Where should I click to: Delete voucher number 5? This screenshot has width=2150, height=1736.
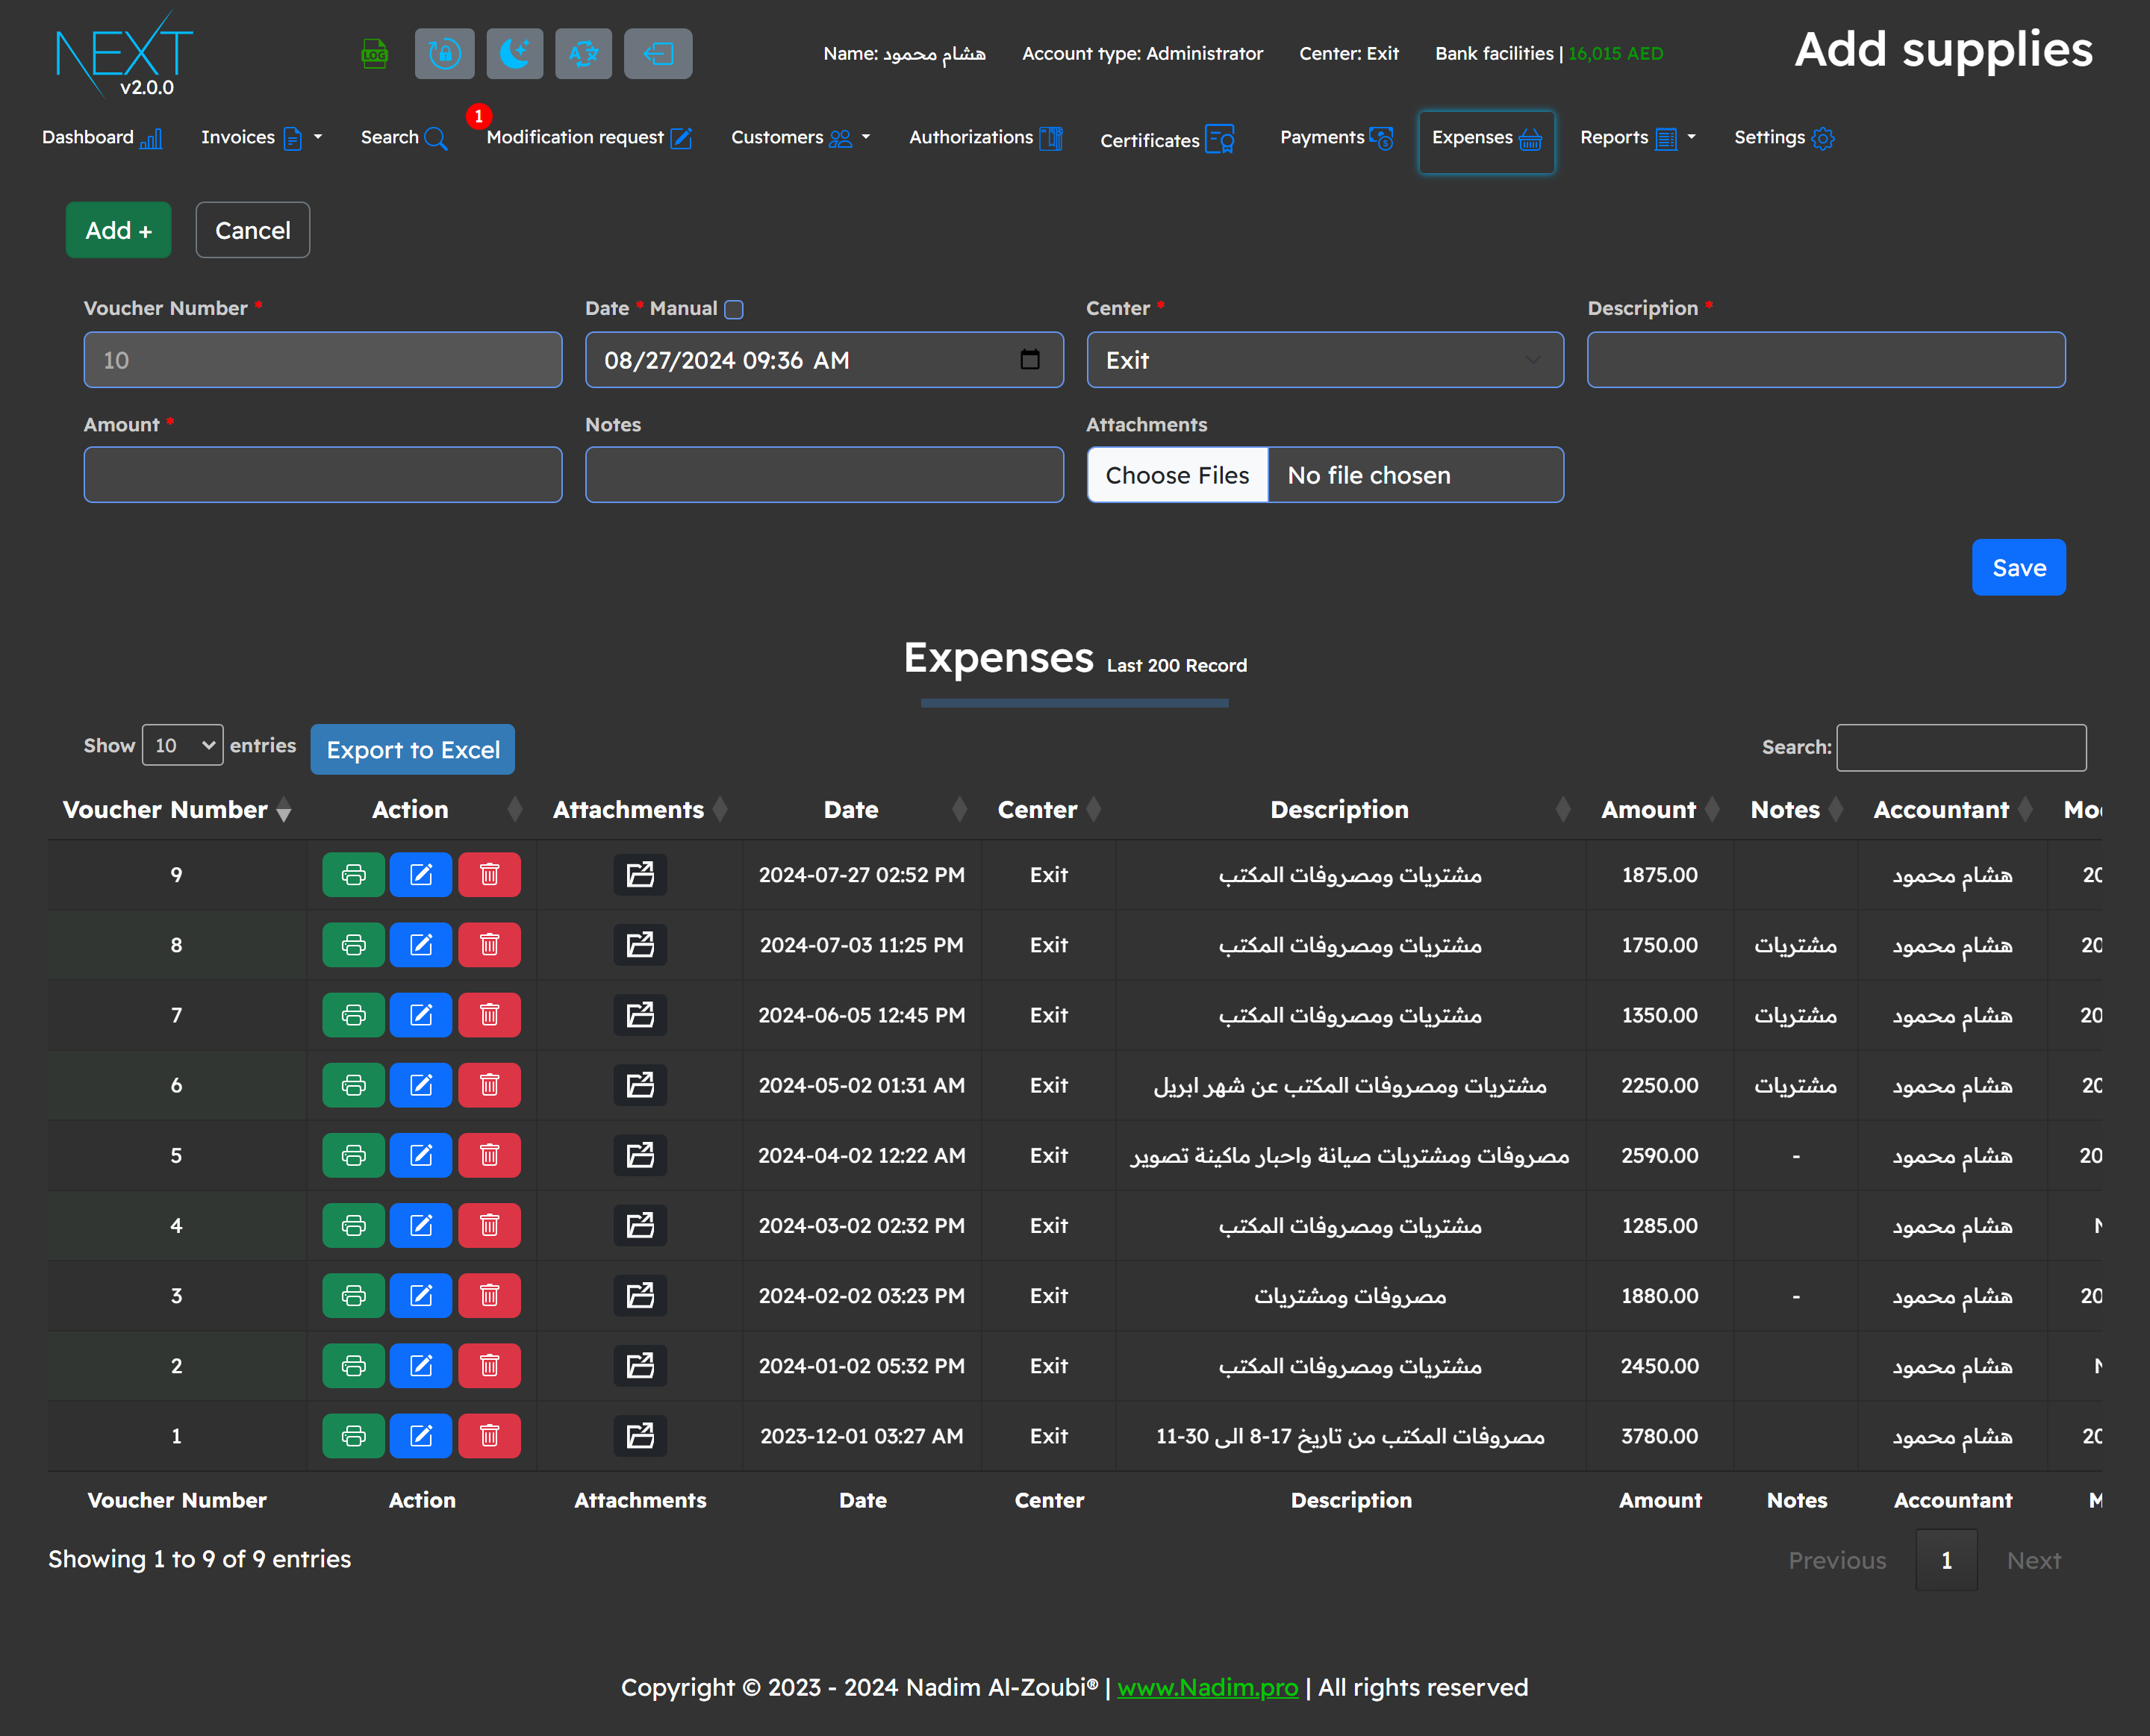pos(489,1155)
